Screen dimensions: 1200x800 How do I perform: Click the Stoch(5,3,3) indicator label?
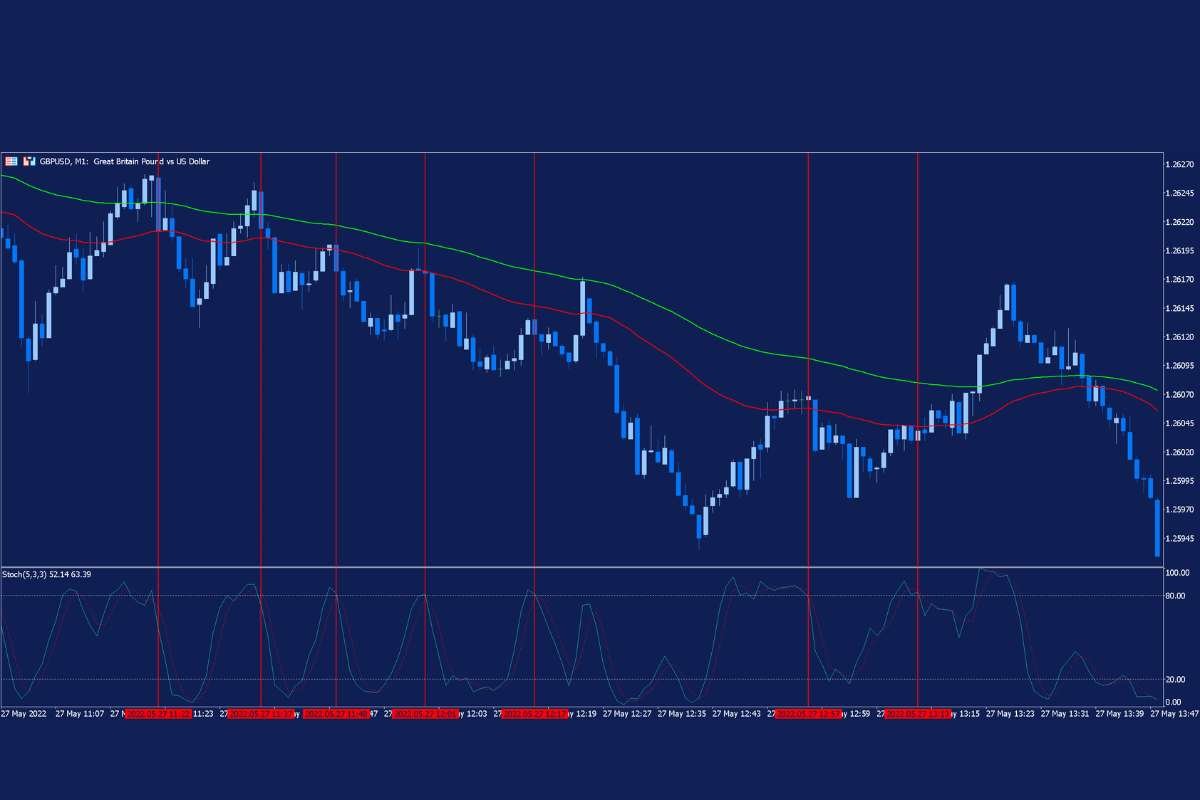pos(46,574)
